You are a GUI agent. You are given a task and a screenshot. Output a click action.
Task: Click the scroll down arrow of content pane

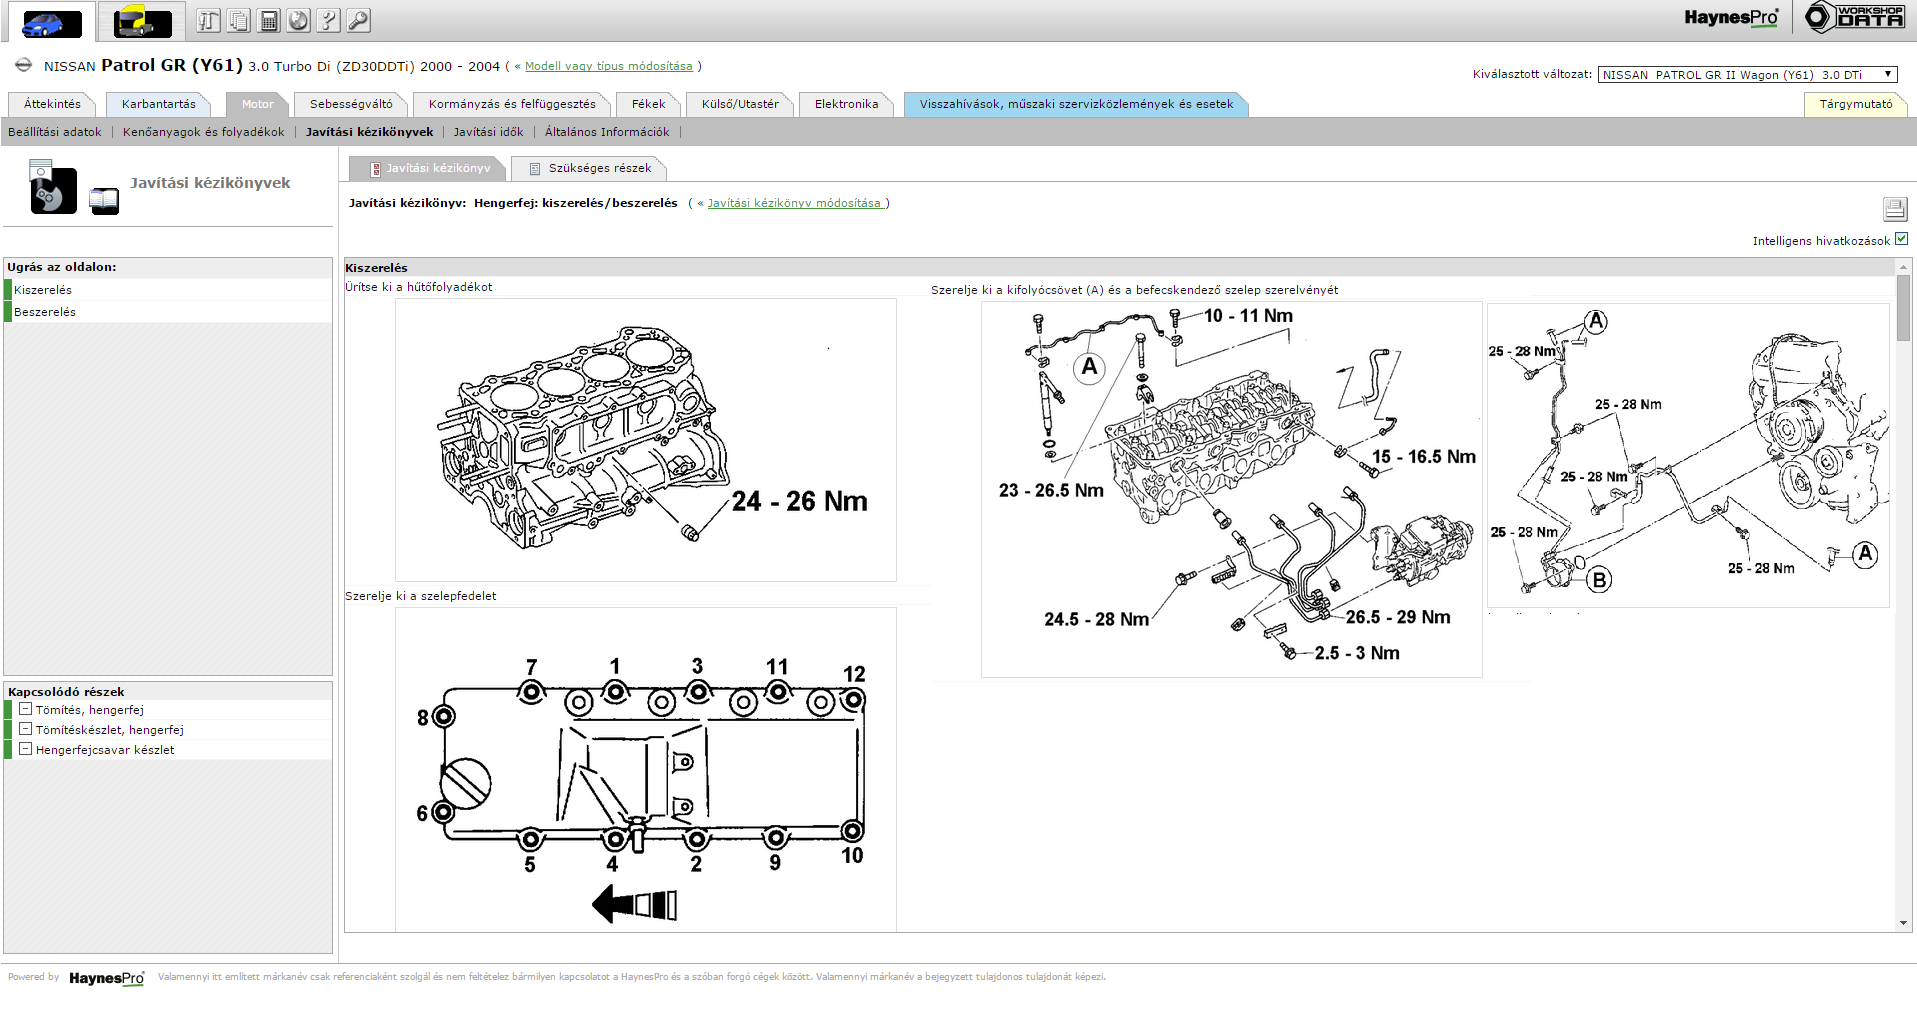(1903, 923)
